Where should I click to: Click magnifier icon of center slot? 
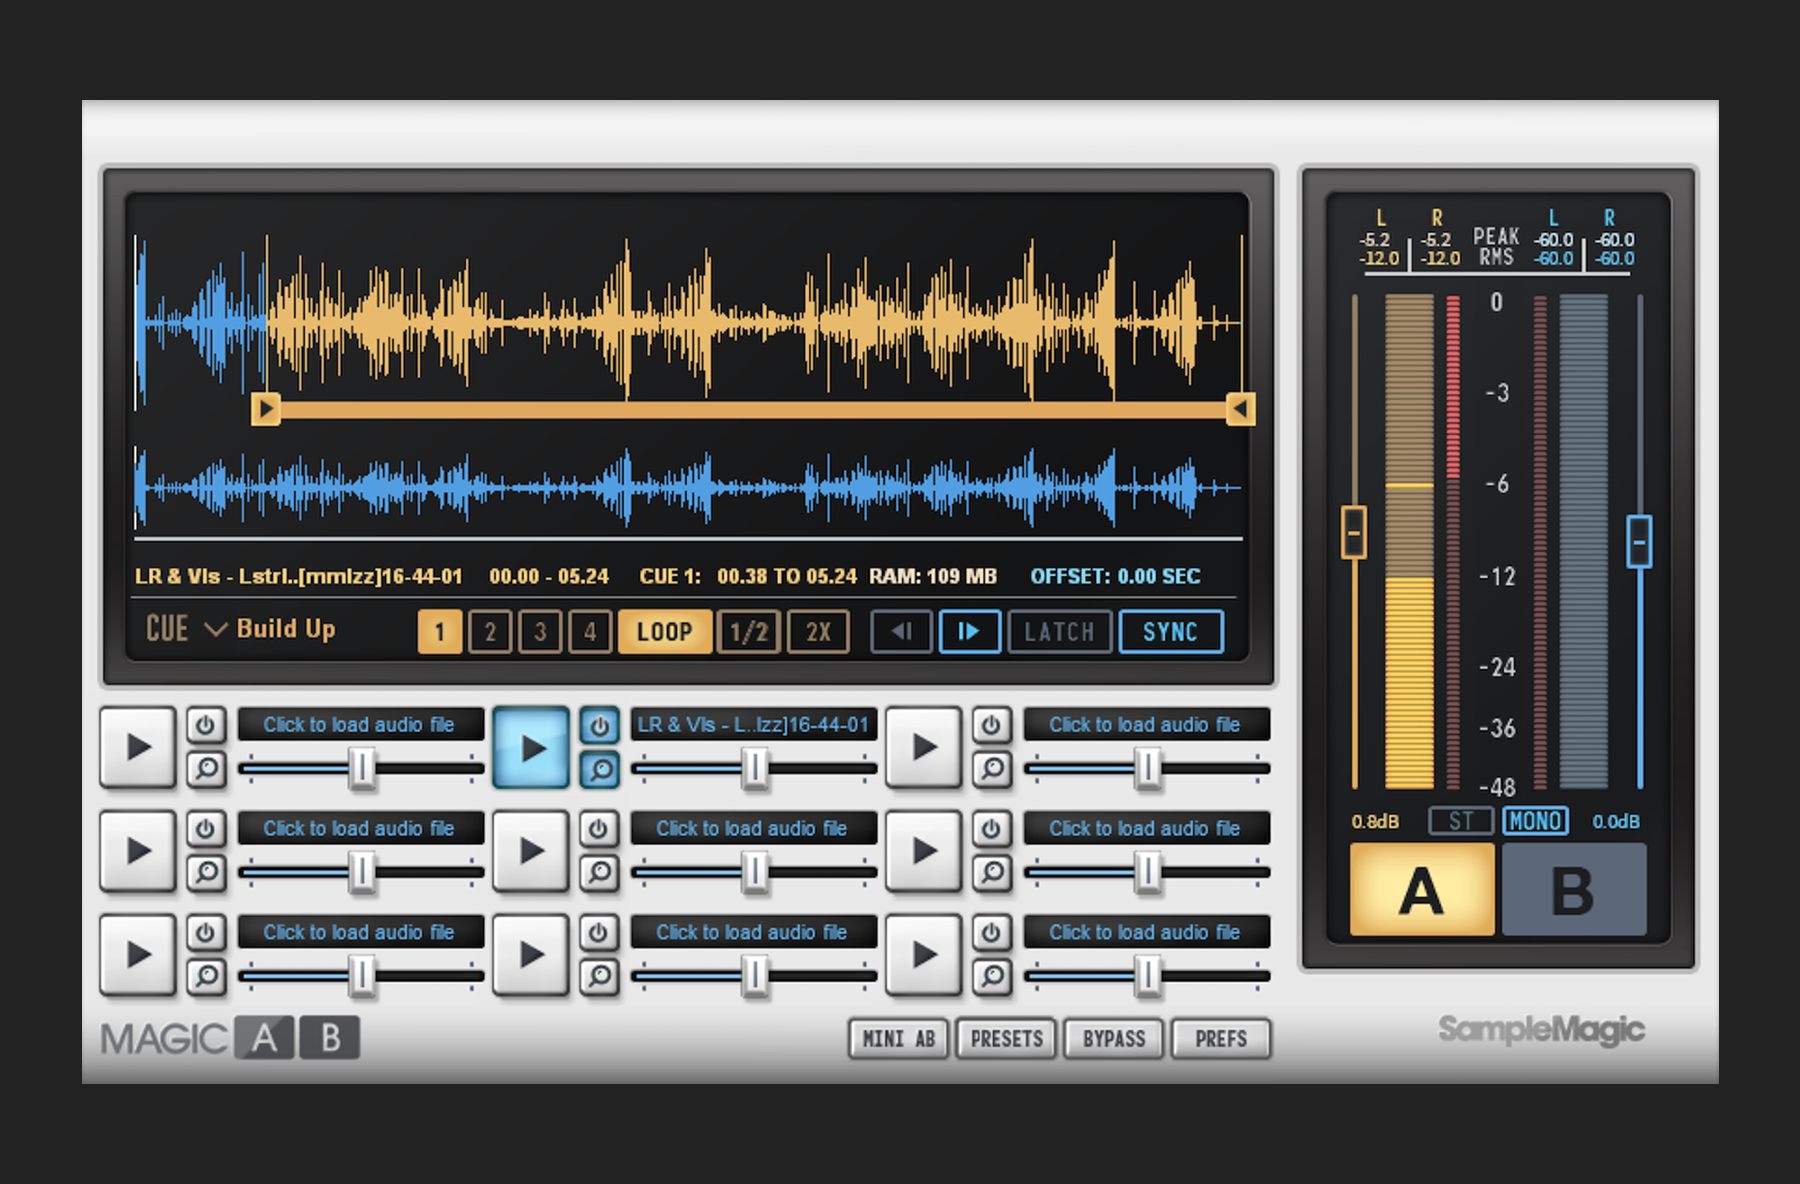click(x=599, y=872)
